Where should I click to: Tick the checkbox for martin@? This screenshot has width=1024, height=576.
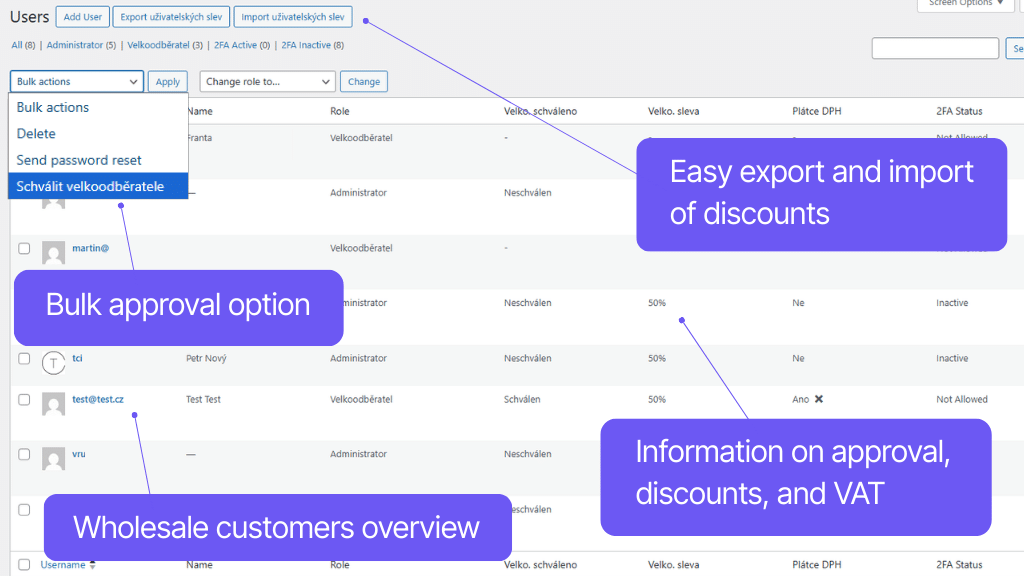(24, 248)
